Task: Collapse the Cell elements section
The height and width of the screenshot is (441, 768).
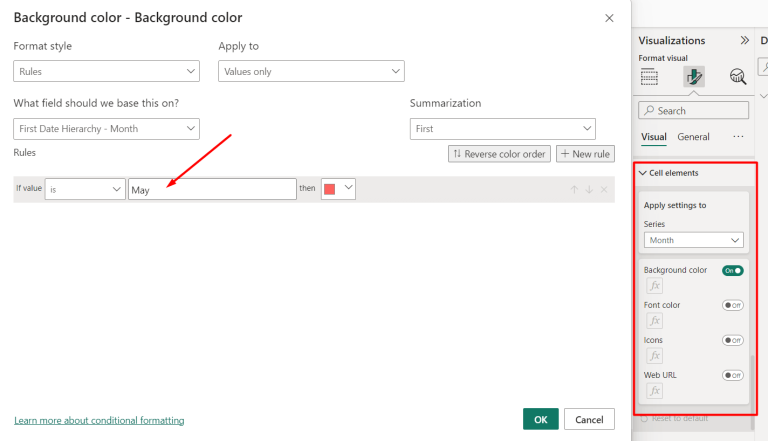Action: tap(644, 173)
